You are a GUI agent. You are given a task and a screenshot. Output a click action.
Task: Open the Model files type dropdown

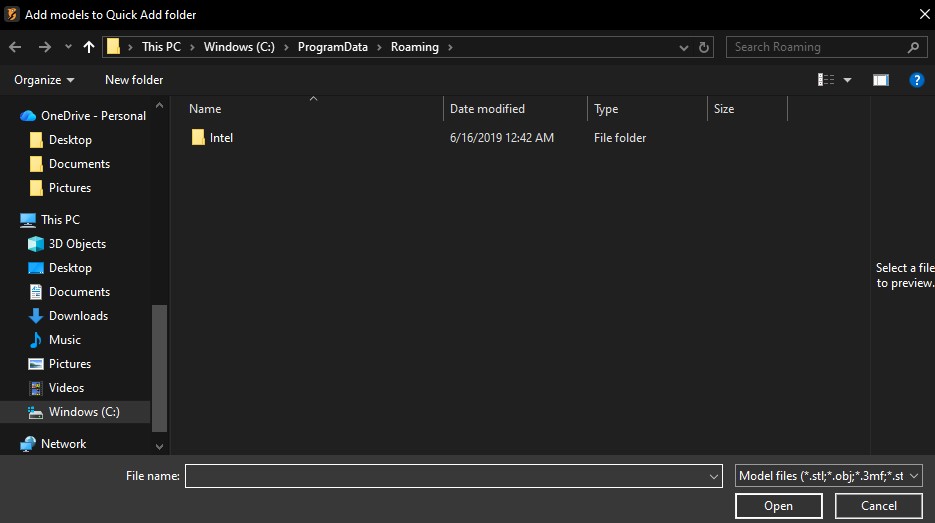[x=828, y=476]
